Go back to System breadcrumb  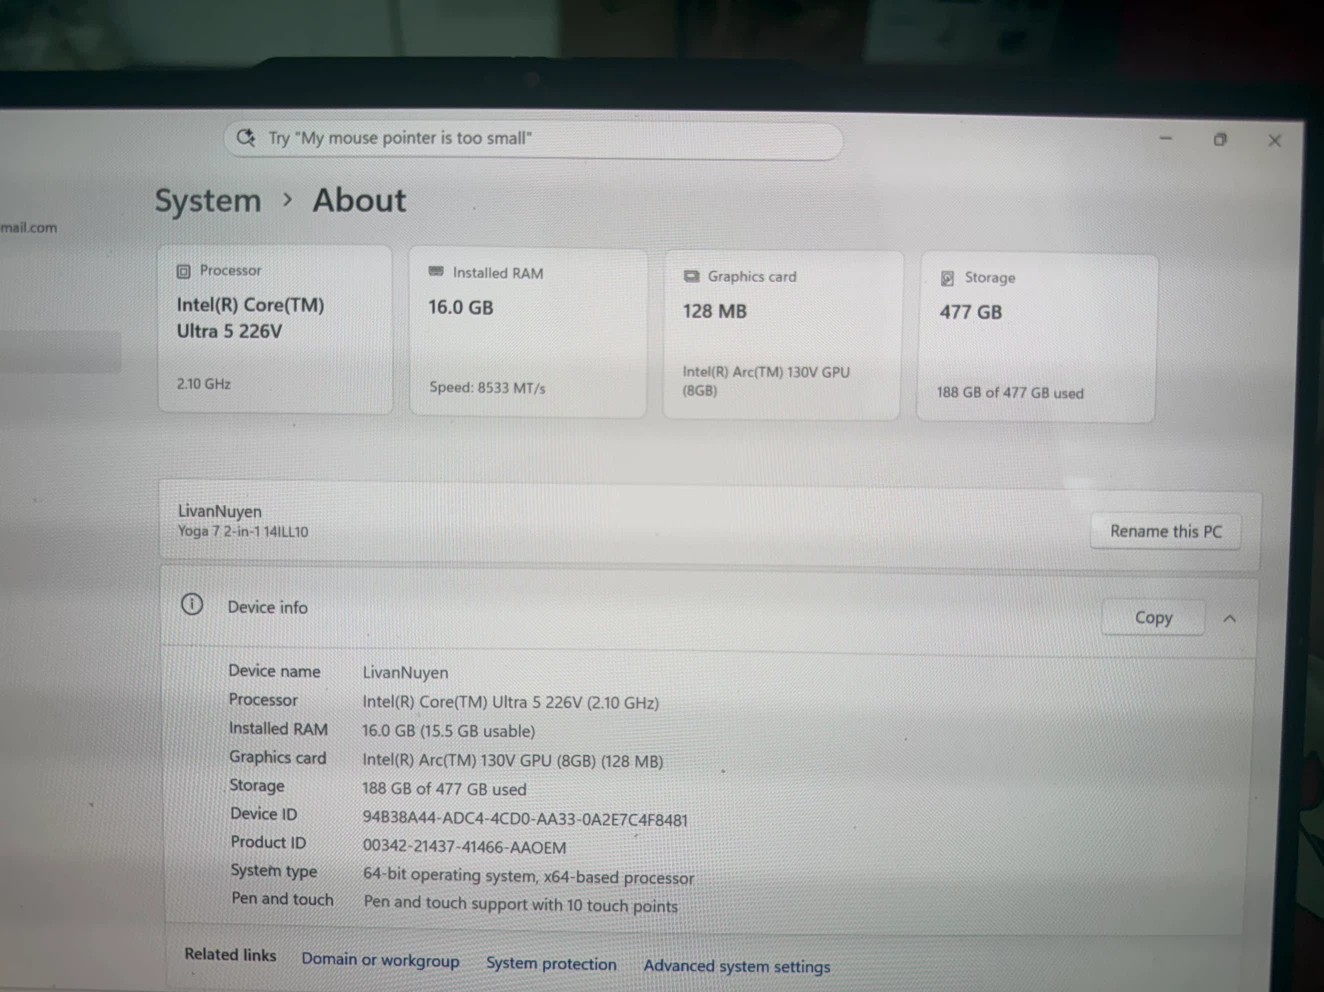coord(207,201)
